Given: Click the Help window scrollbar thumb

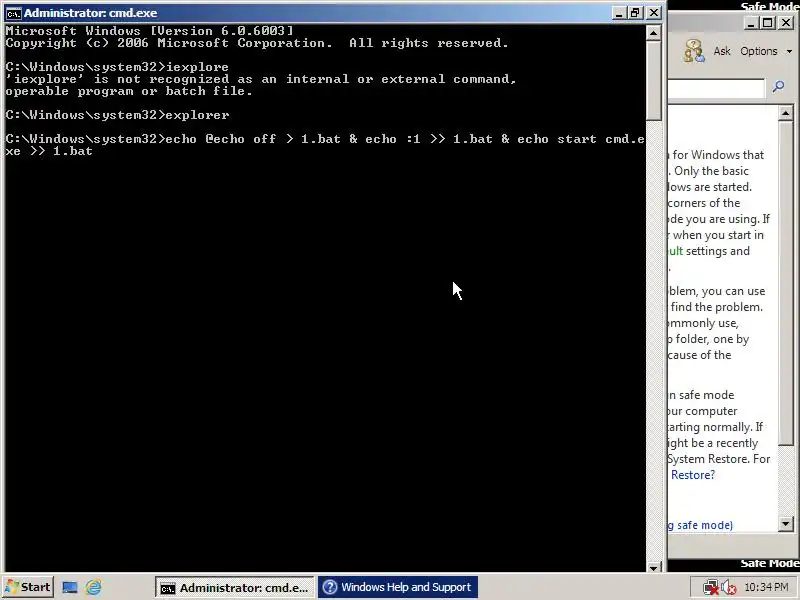Looking at the screenshot, I should coord(786,282).
